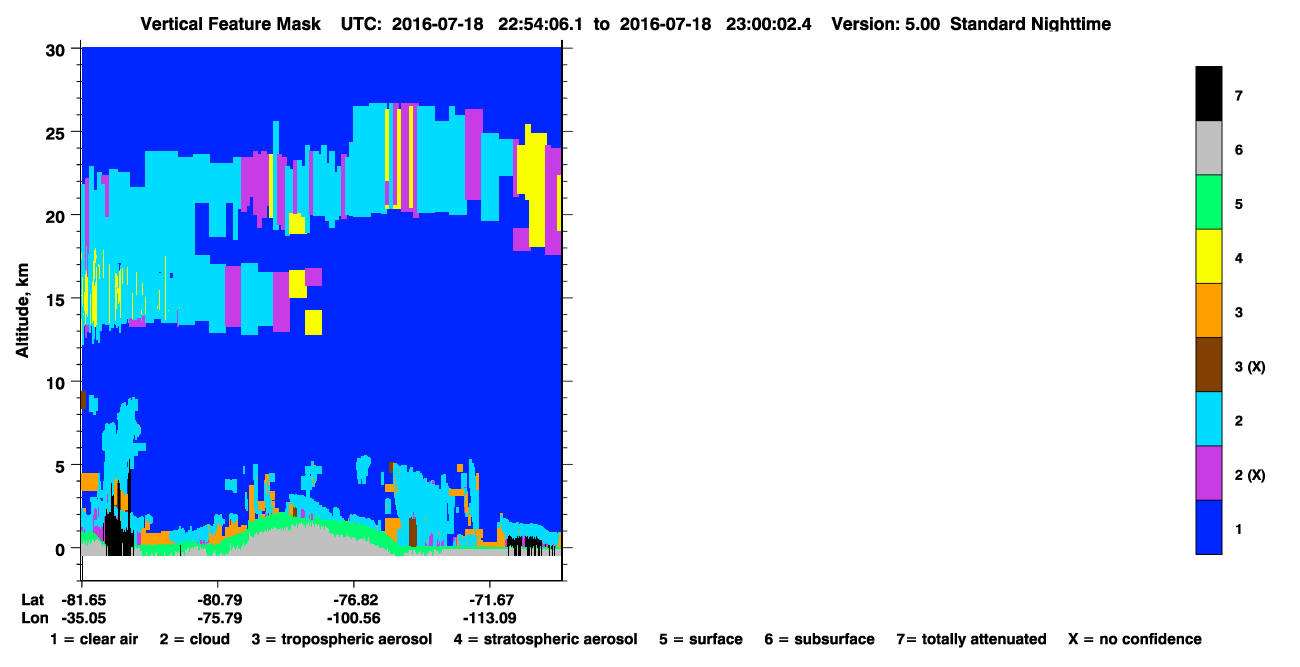Click legend text 'X = no confidence'
This screenshot has height=667, width=1300.
pyautogui.click(x=1135, y=639)
